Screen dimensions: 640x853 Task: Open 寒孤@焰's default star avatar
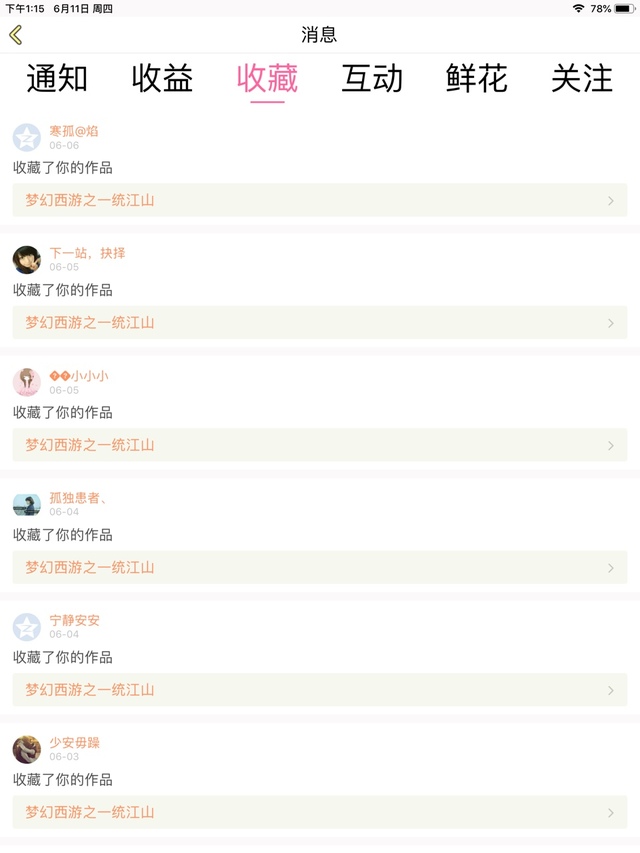point(27,137)
